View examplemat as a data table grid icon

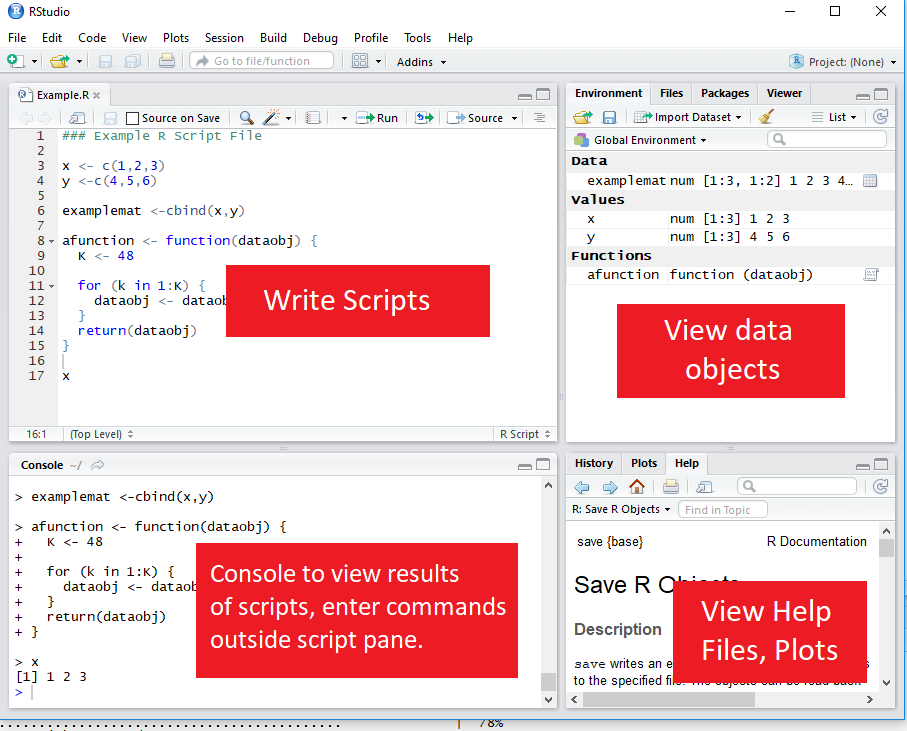[x=869, y=181]
